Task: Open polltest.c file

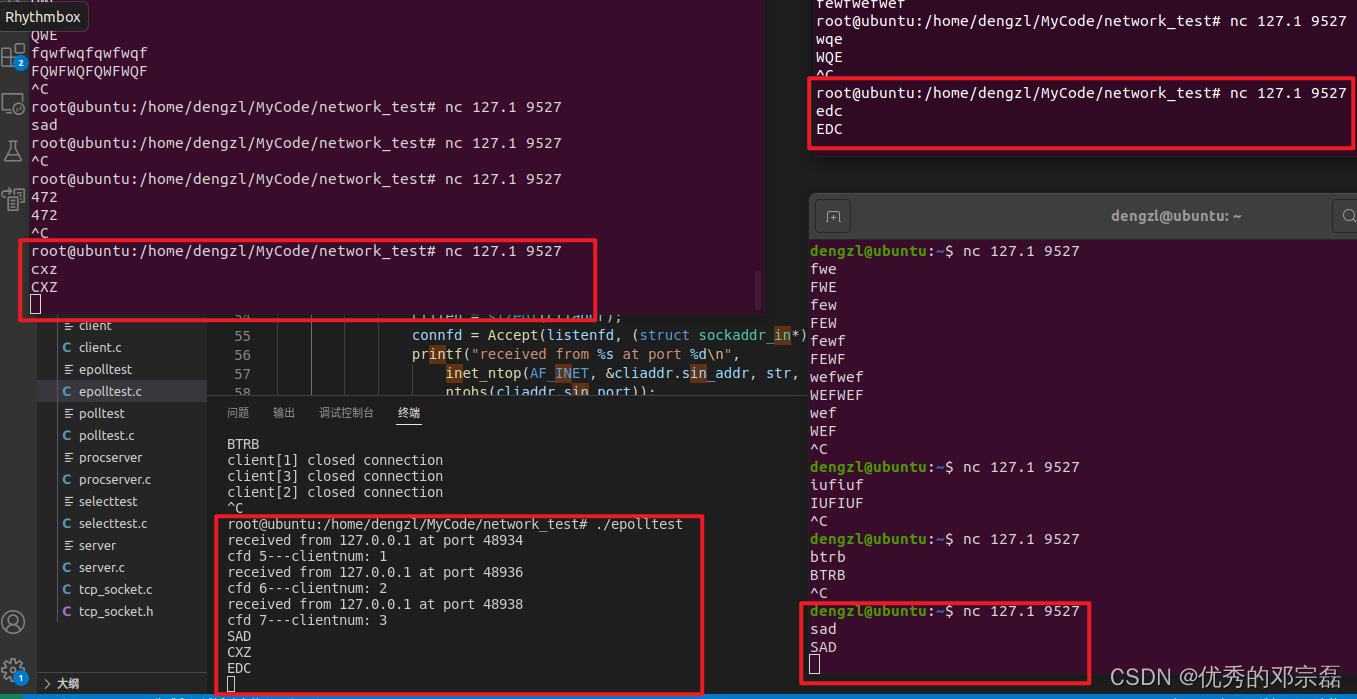Action: [121, 435]
